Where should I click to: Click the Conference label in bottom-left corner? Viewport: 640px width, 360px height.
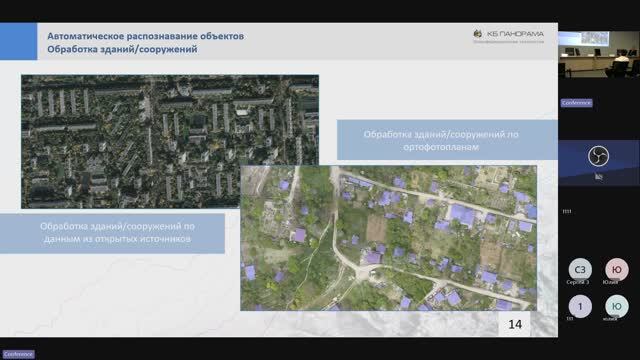tap(18, 354)
